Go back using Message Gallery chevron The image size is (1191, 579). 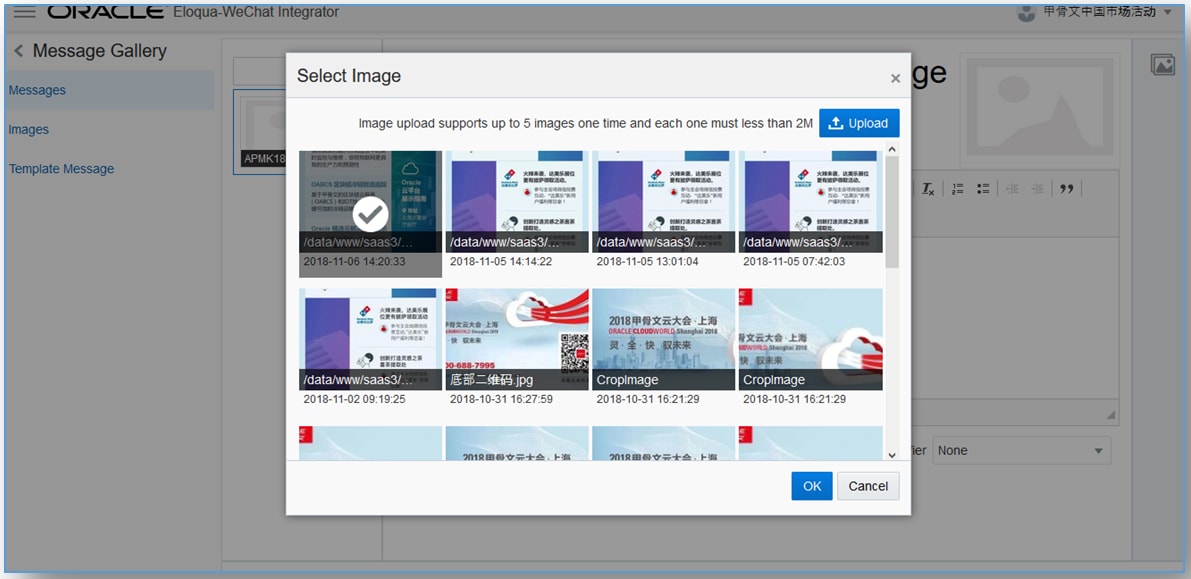[18, 51]
